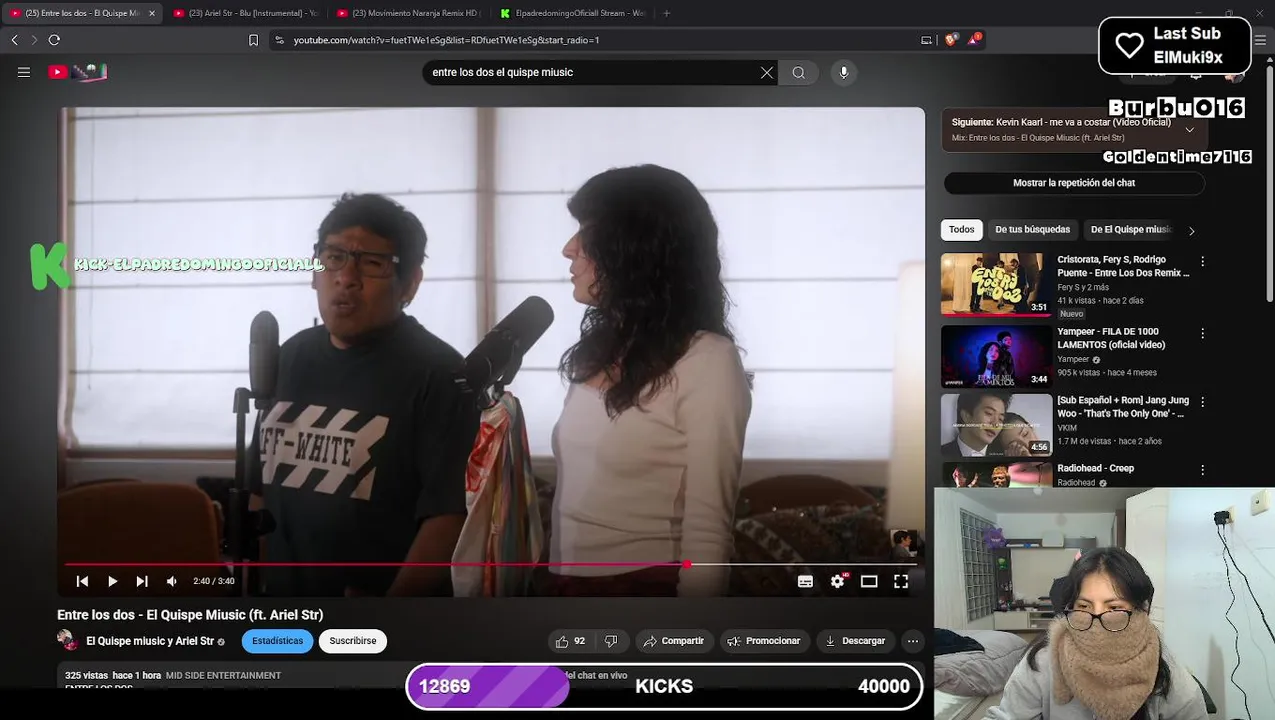Select the 'Todos' filter chip
Image resolution: width=1275 pixels, height=720 pixels.
click(x=961, y=230)
